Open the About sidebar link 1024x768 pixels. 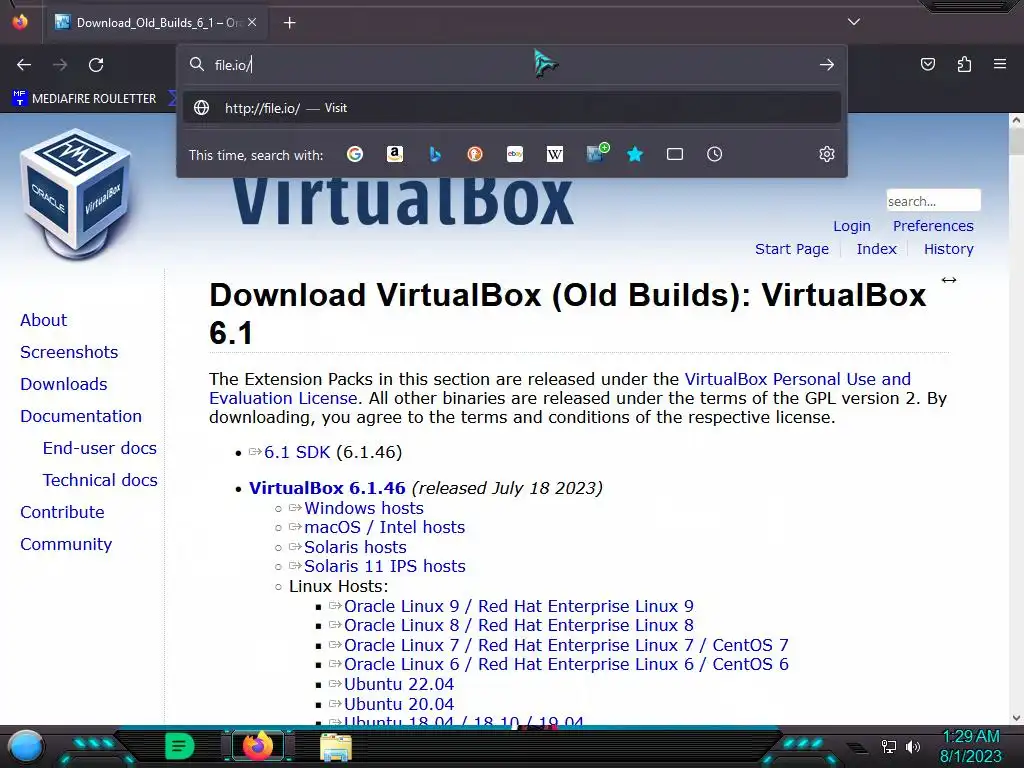click(x=43, y=320)
